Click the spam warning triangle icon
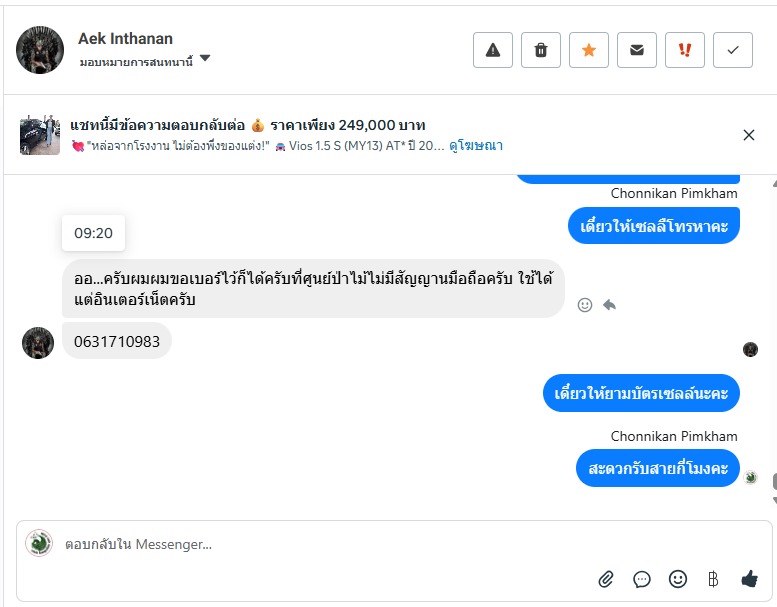Screen dimensions: 777x607 [x=492, y=50]
